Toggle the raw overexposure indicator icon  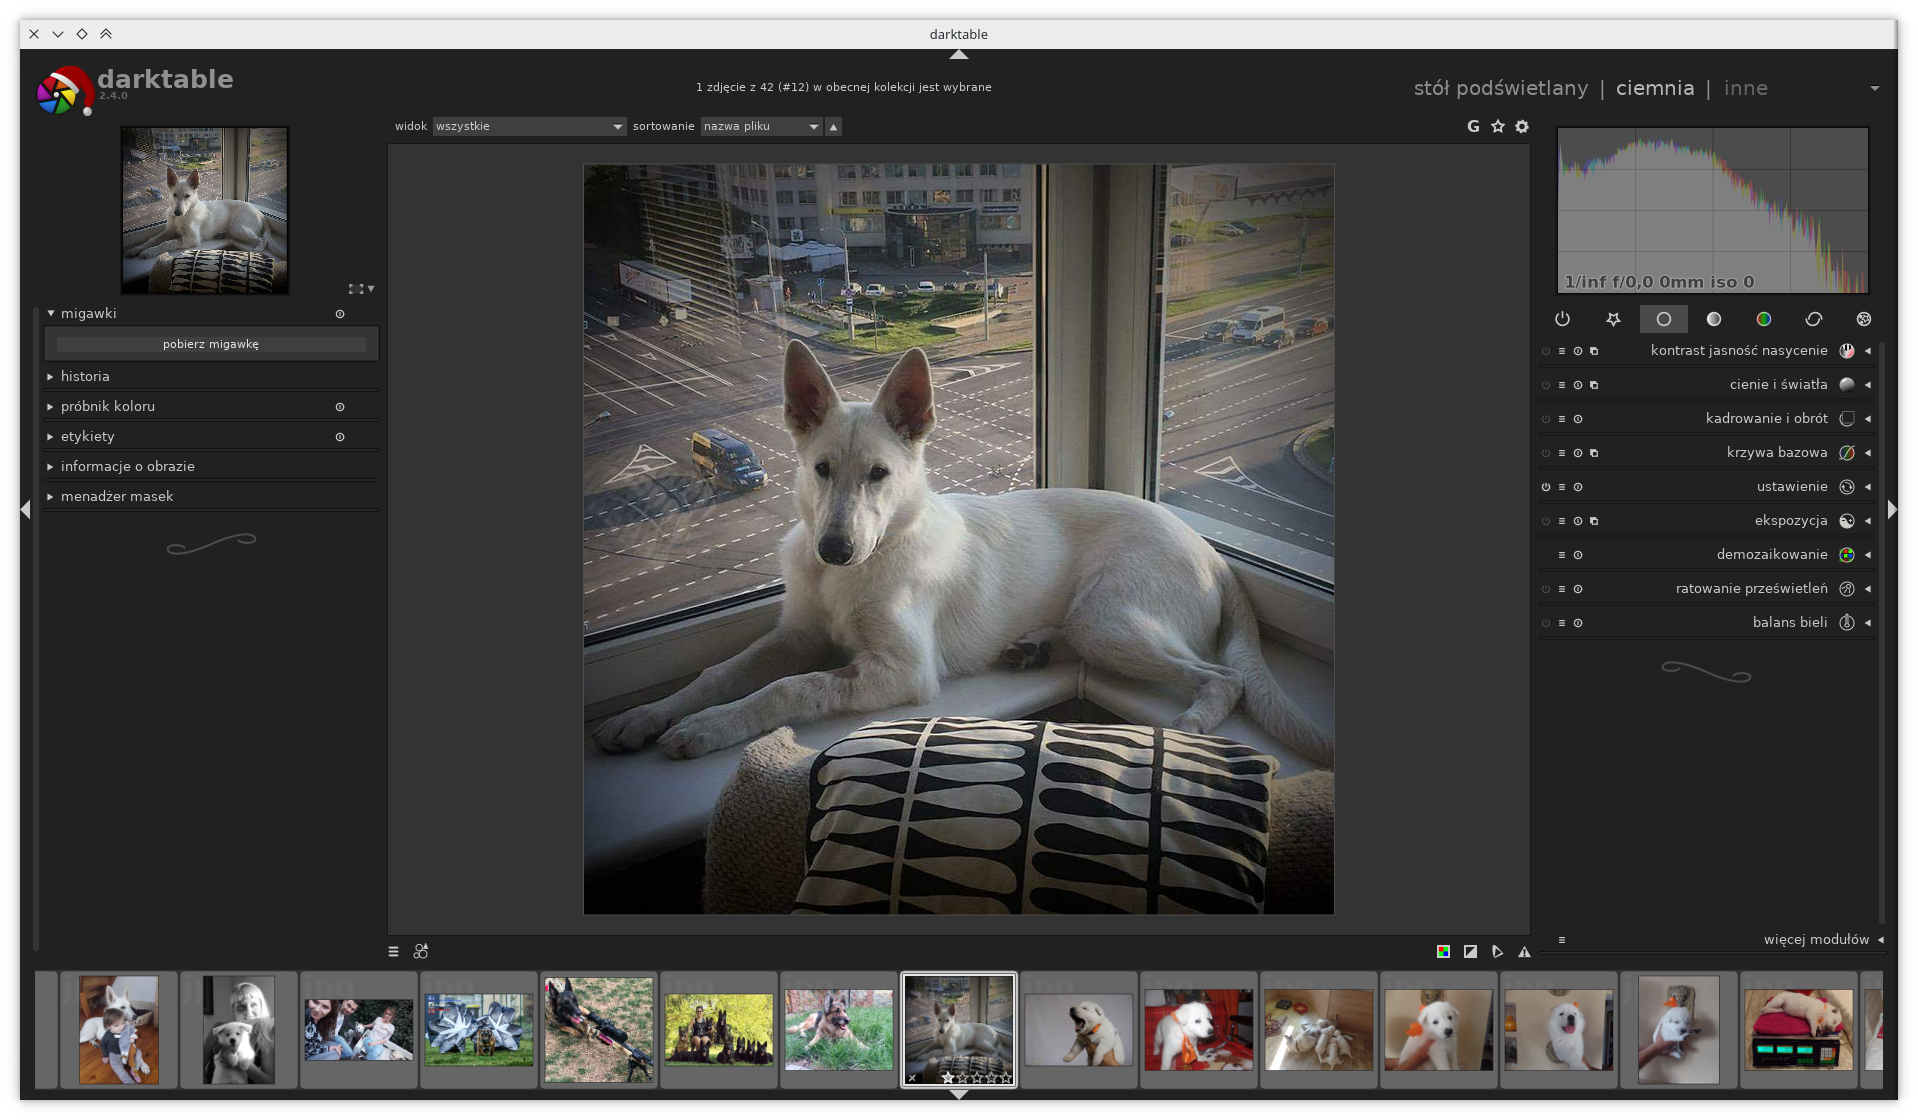[x=1443, y=952]
